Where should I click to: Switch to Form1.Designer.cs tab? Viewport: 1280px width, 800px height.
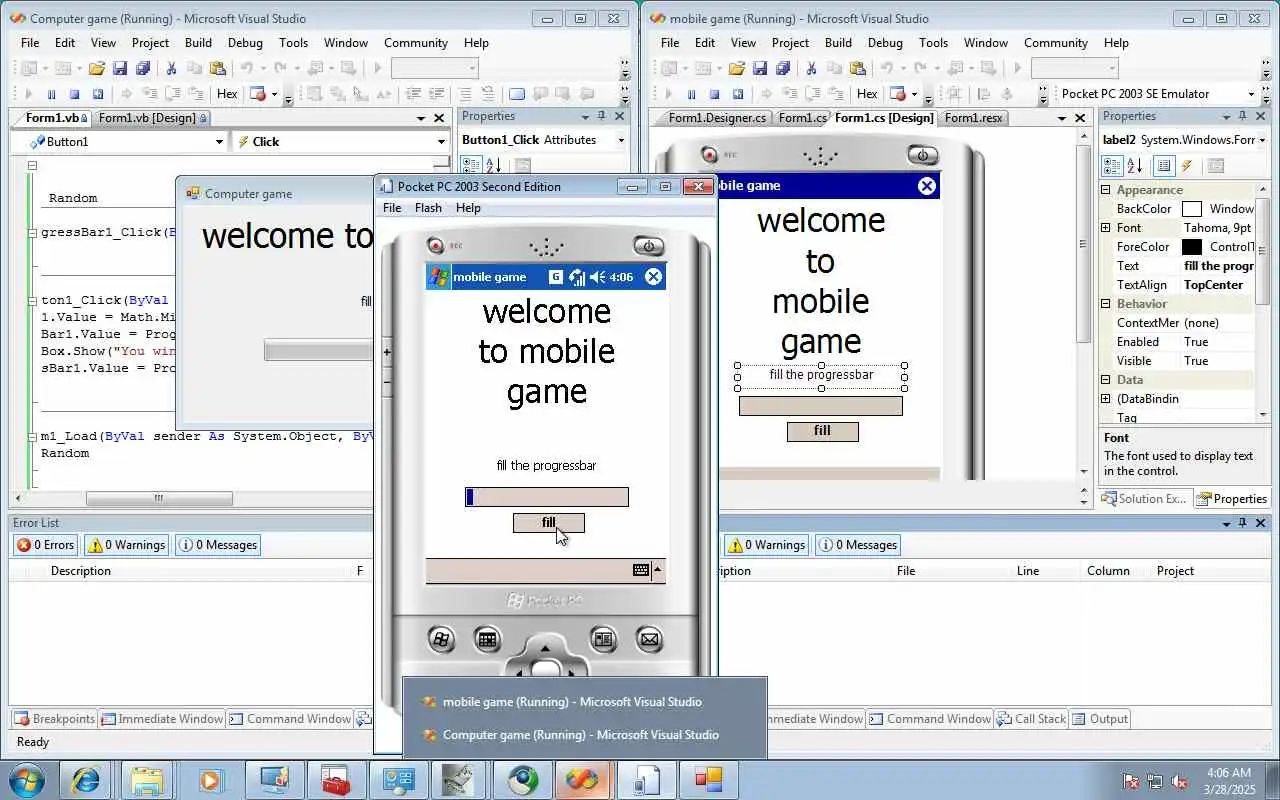click(717, 118)
